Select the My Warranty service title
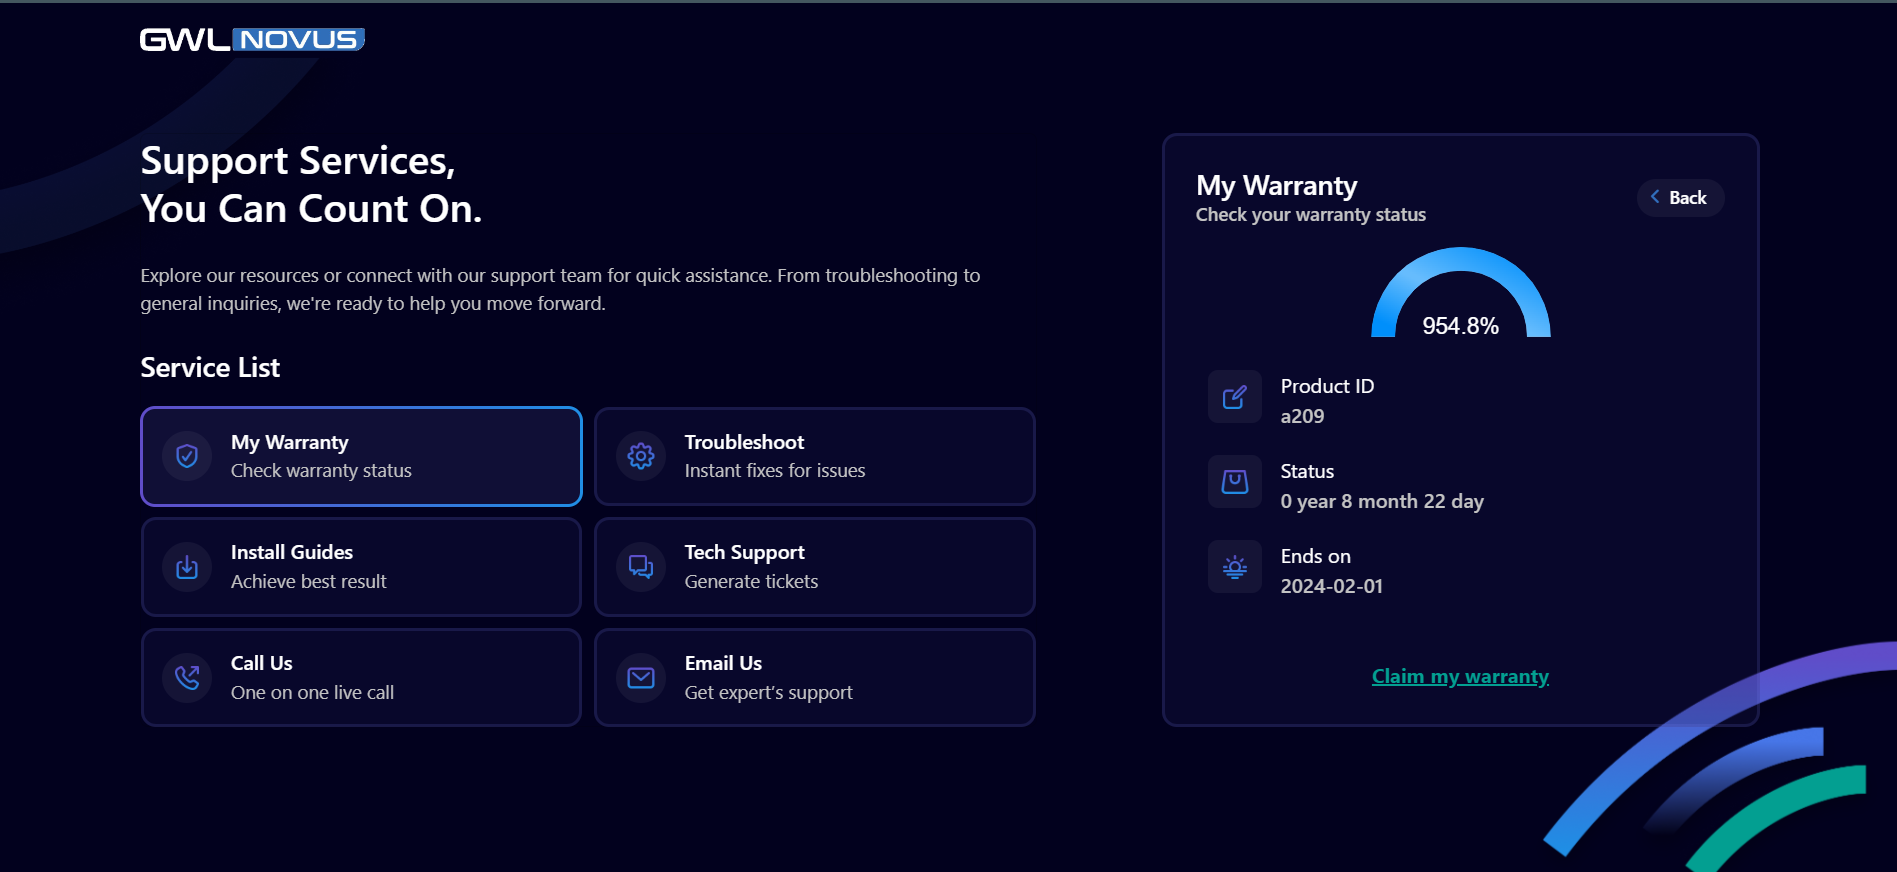The image size is (1897, 872). [x=290, y=442]
